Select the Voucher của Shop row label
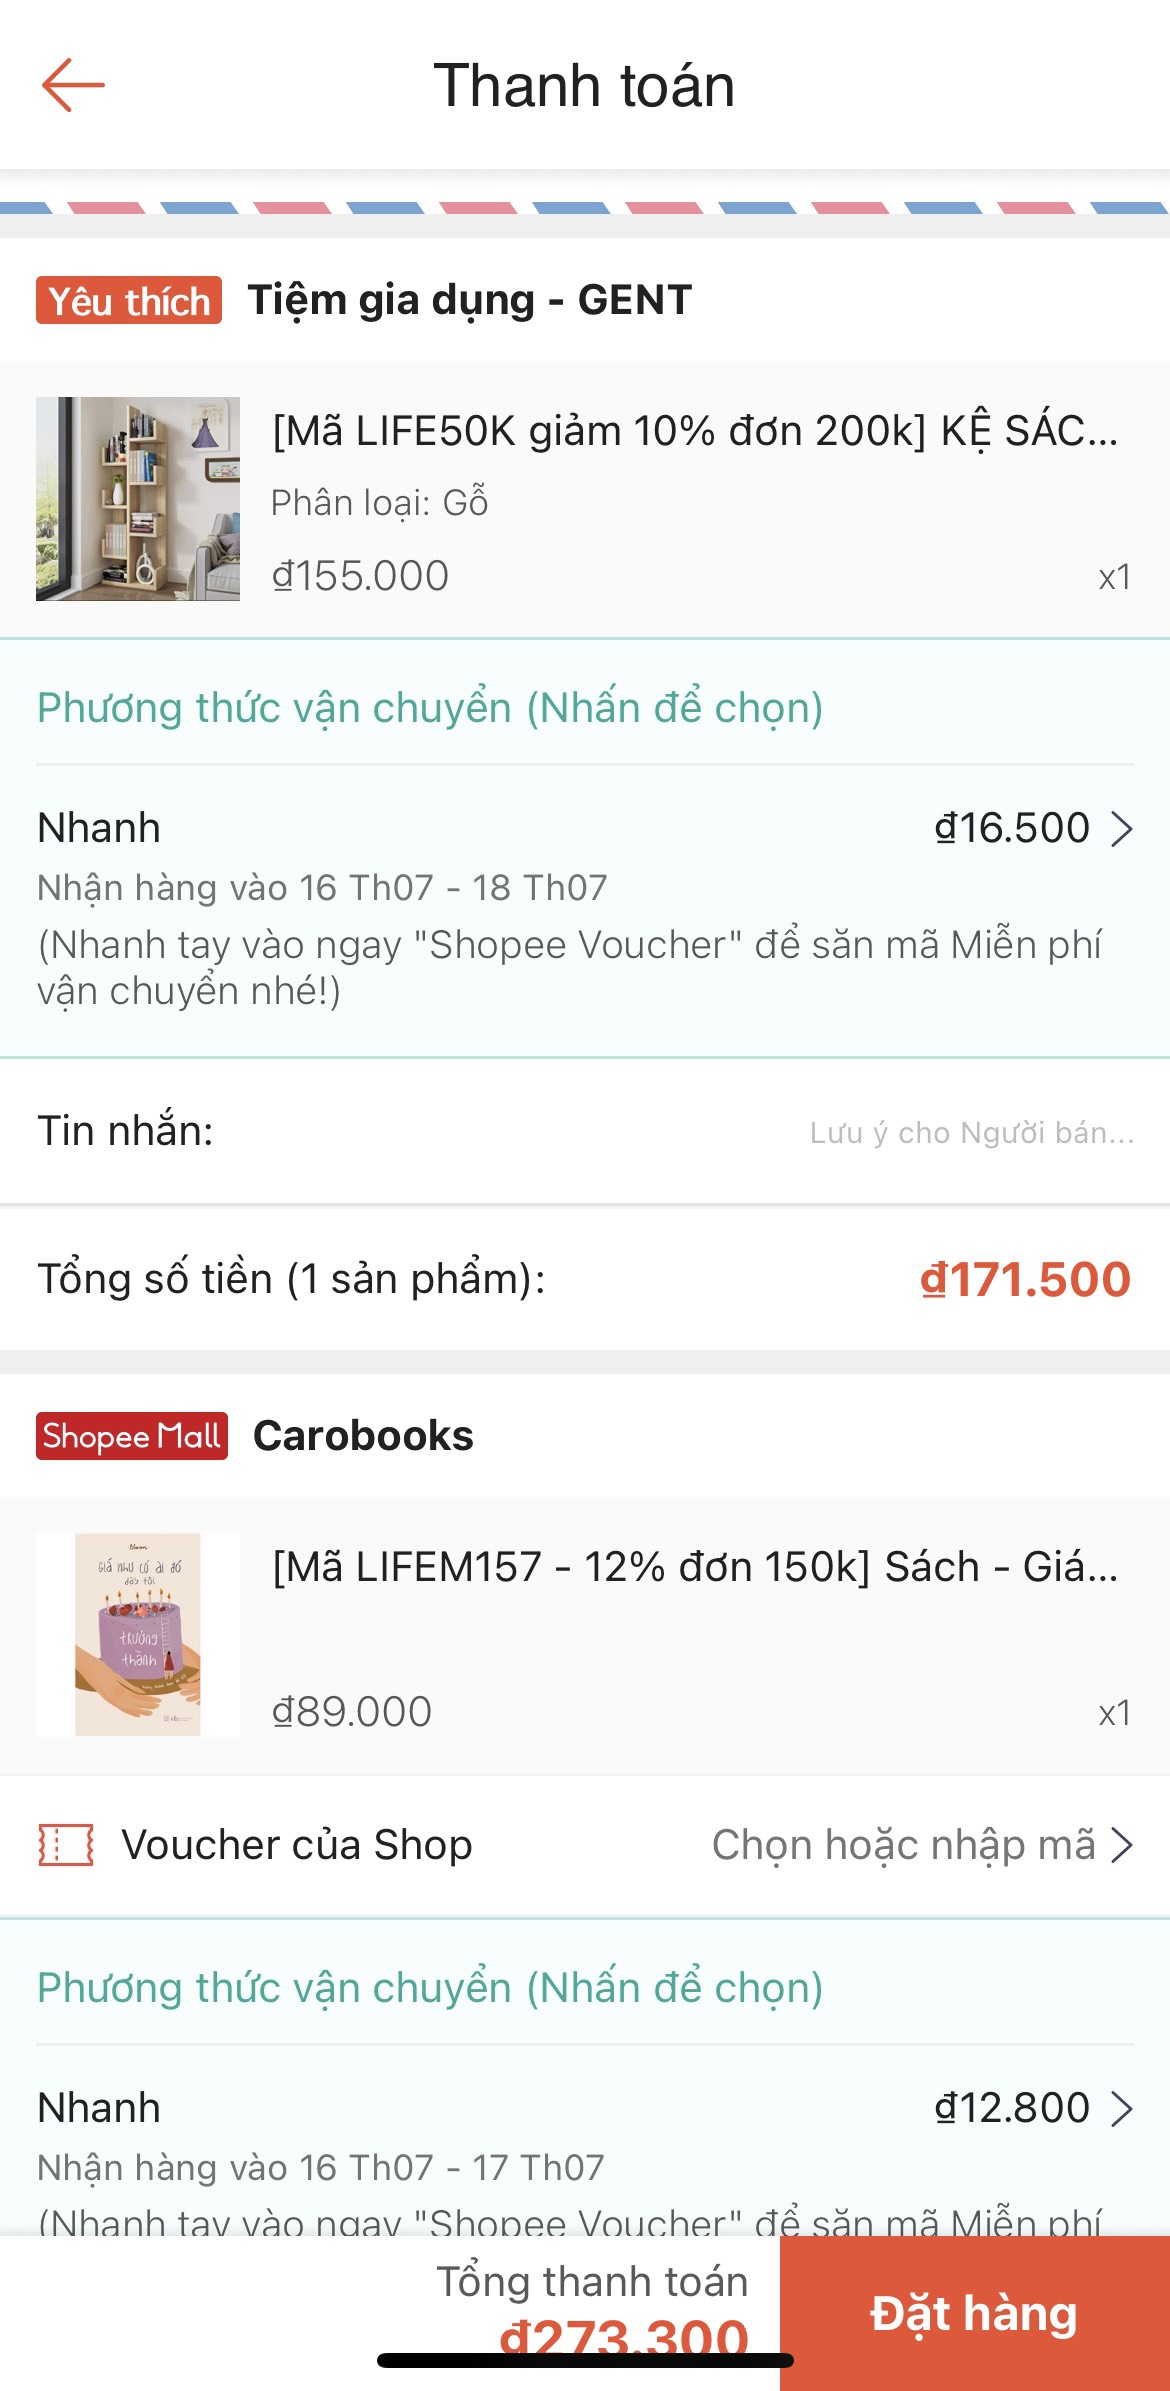The height and width of the screenshot is (2391, 1170). coord(297,1845)
